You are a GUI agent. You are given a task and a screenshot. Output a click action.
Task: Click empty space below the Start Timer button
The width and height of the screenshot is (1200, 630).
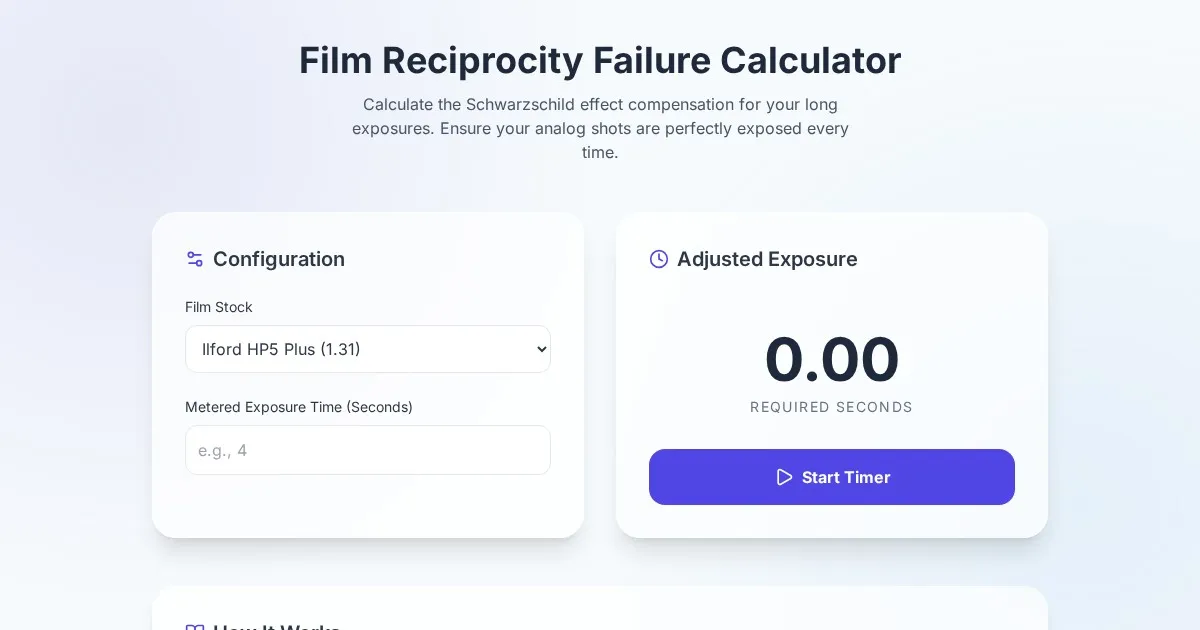point(832,521)
